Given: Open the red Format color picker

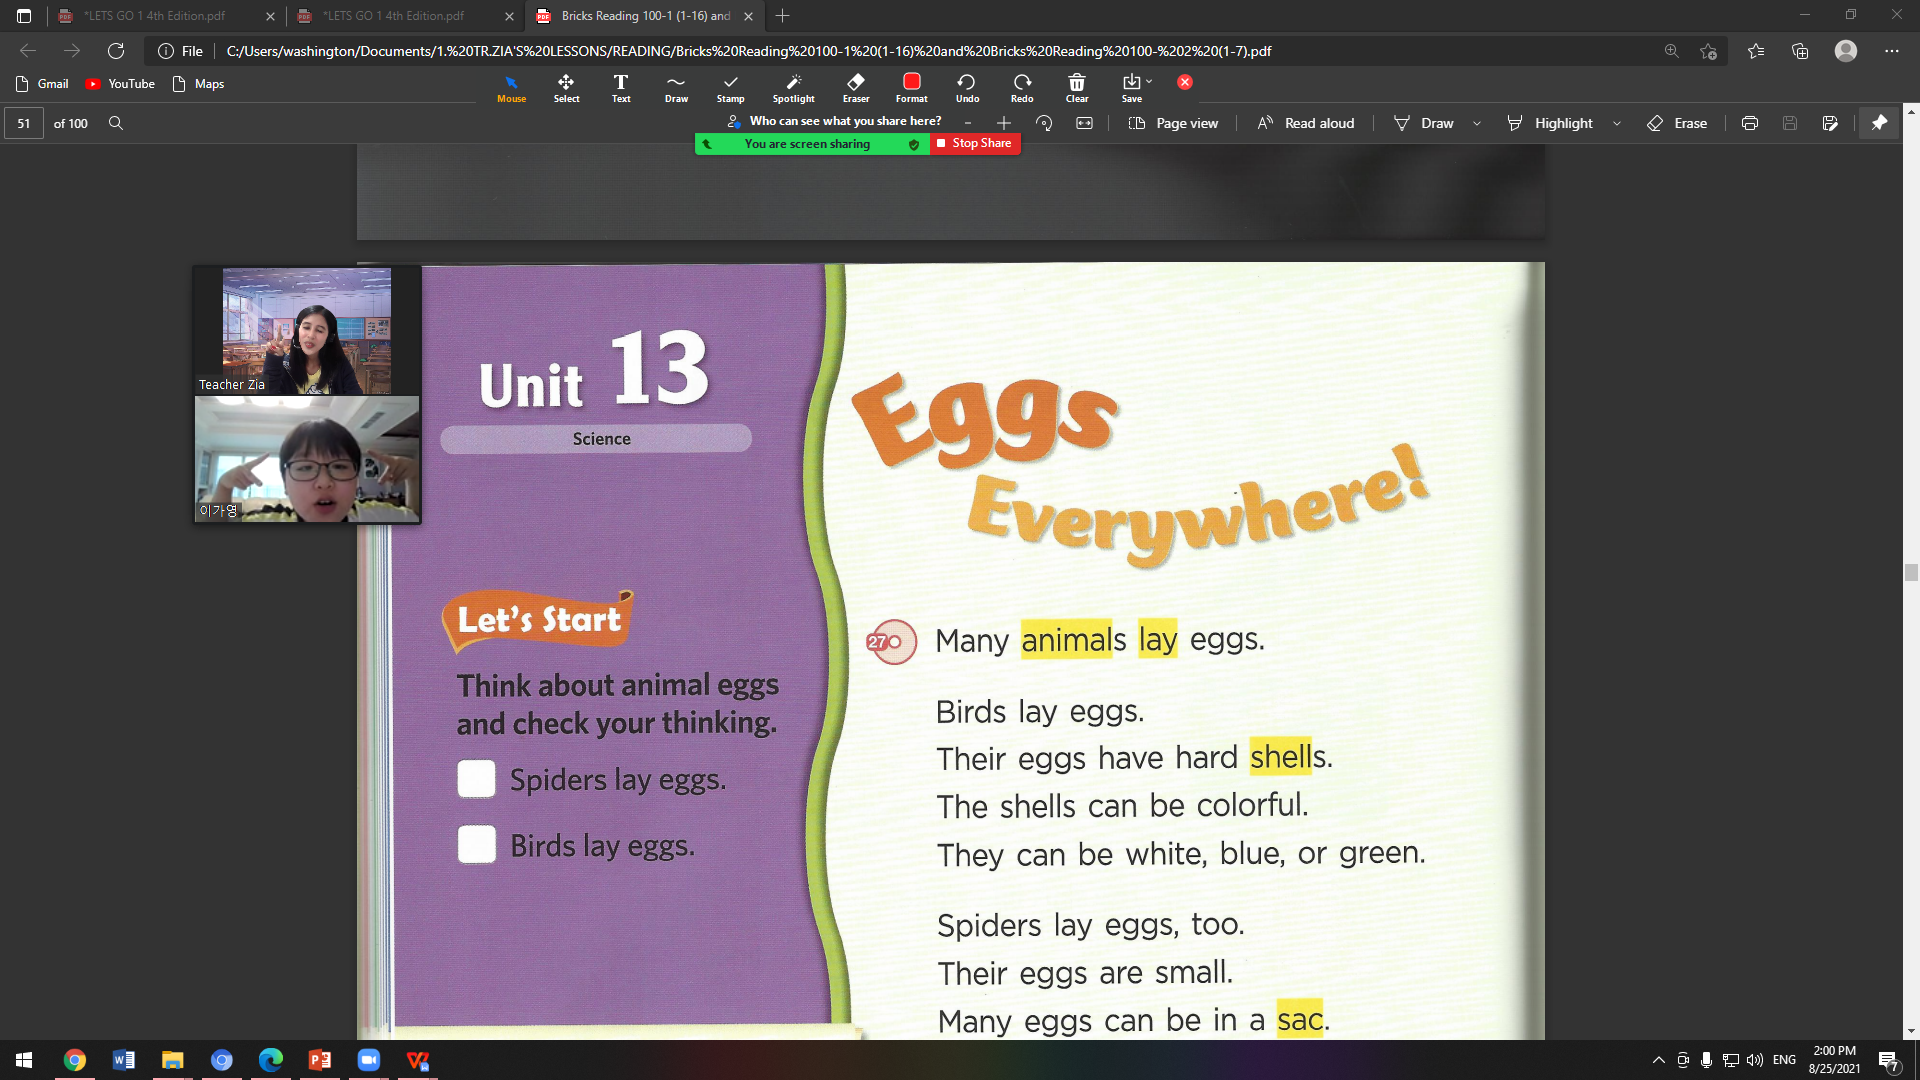Looking at the screenshot, I should point(911,88).
